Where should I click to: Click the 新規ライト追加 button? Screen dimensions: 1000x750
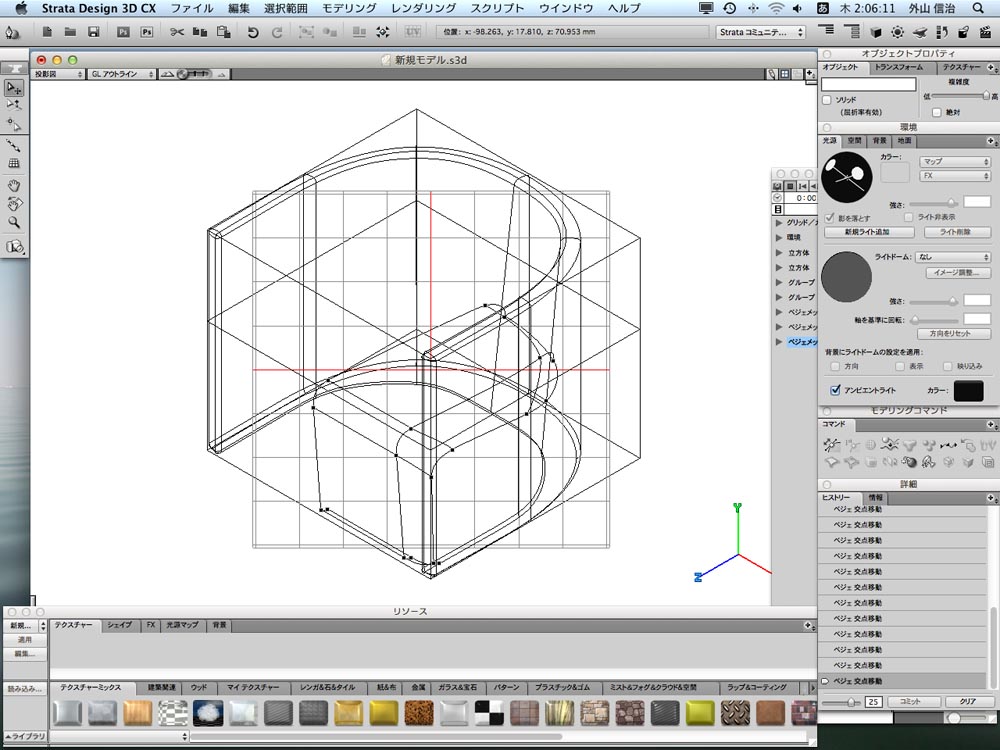click(x=867, y=232)
